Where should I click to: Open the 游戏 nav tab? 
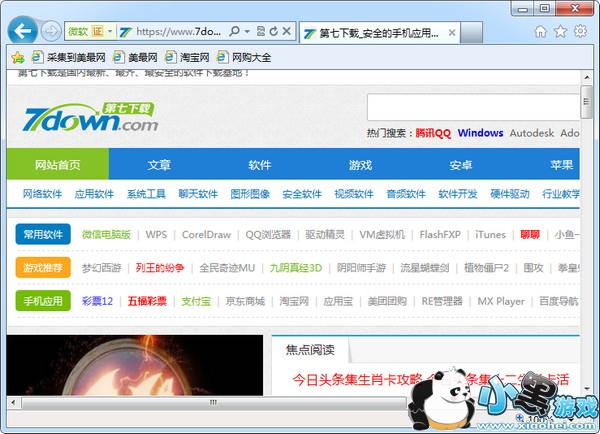click(360, 165)
